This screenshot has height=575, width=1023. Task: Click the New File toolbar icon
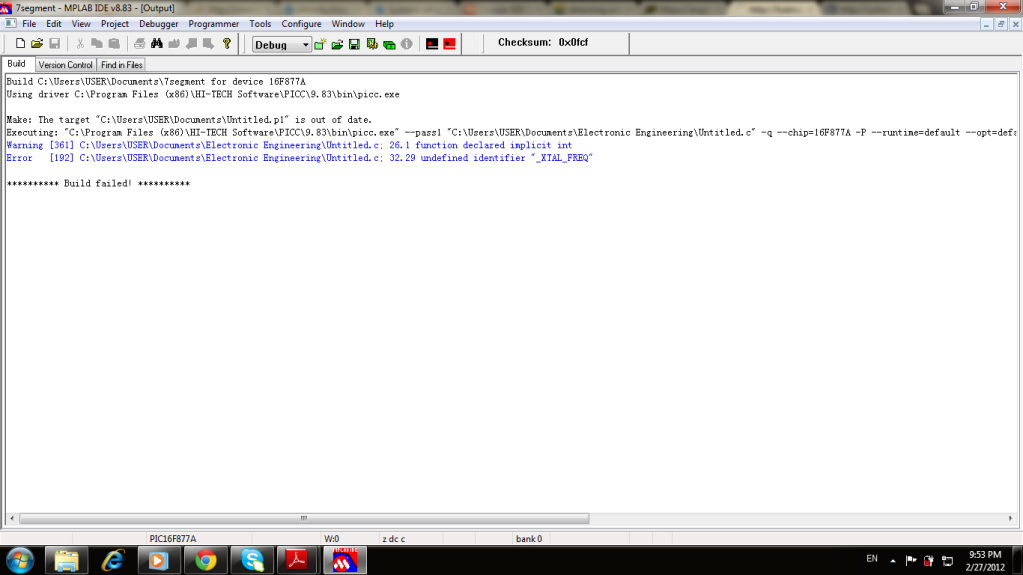20,44
